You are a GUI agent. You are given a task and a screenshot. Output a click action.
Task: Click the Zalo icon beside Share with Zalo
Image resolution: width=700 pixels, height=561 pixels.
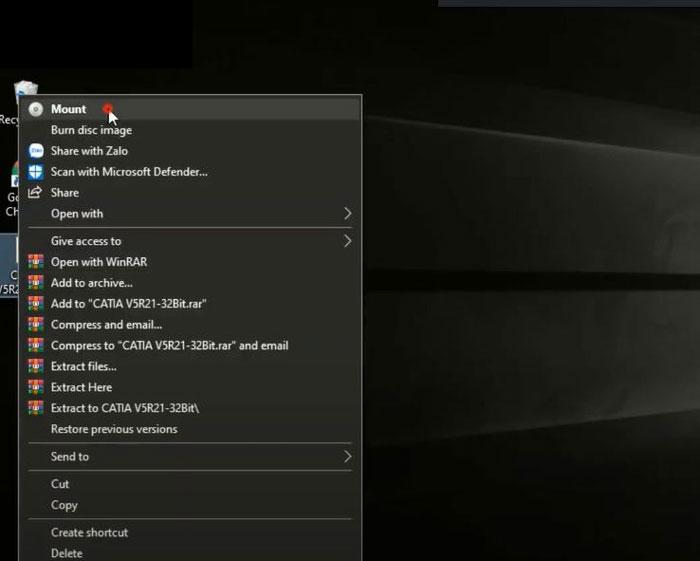tap(36, 151)
